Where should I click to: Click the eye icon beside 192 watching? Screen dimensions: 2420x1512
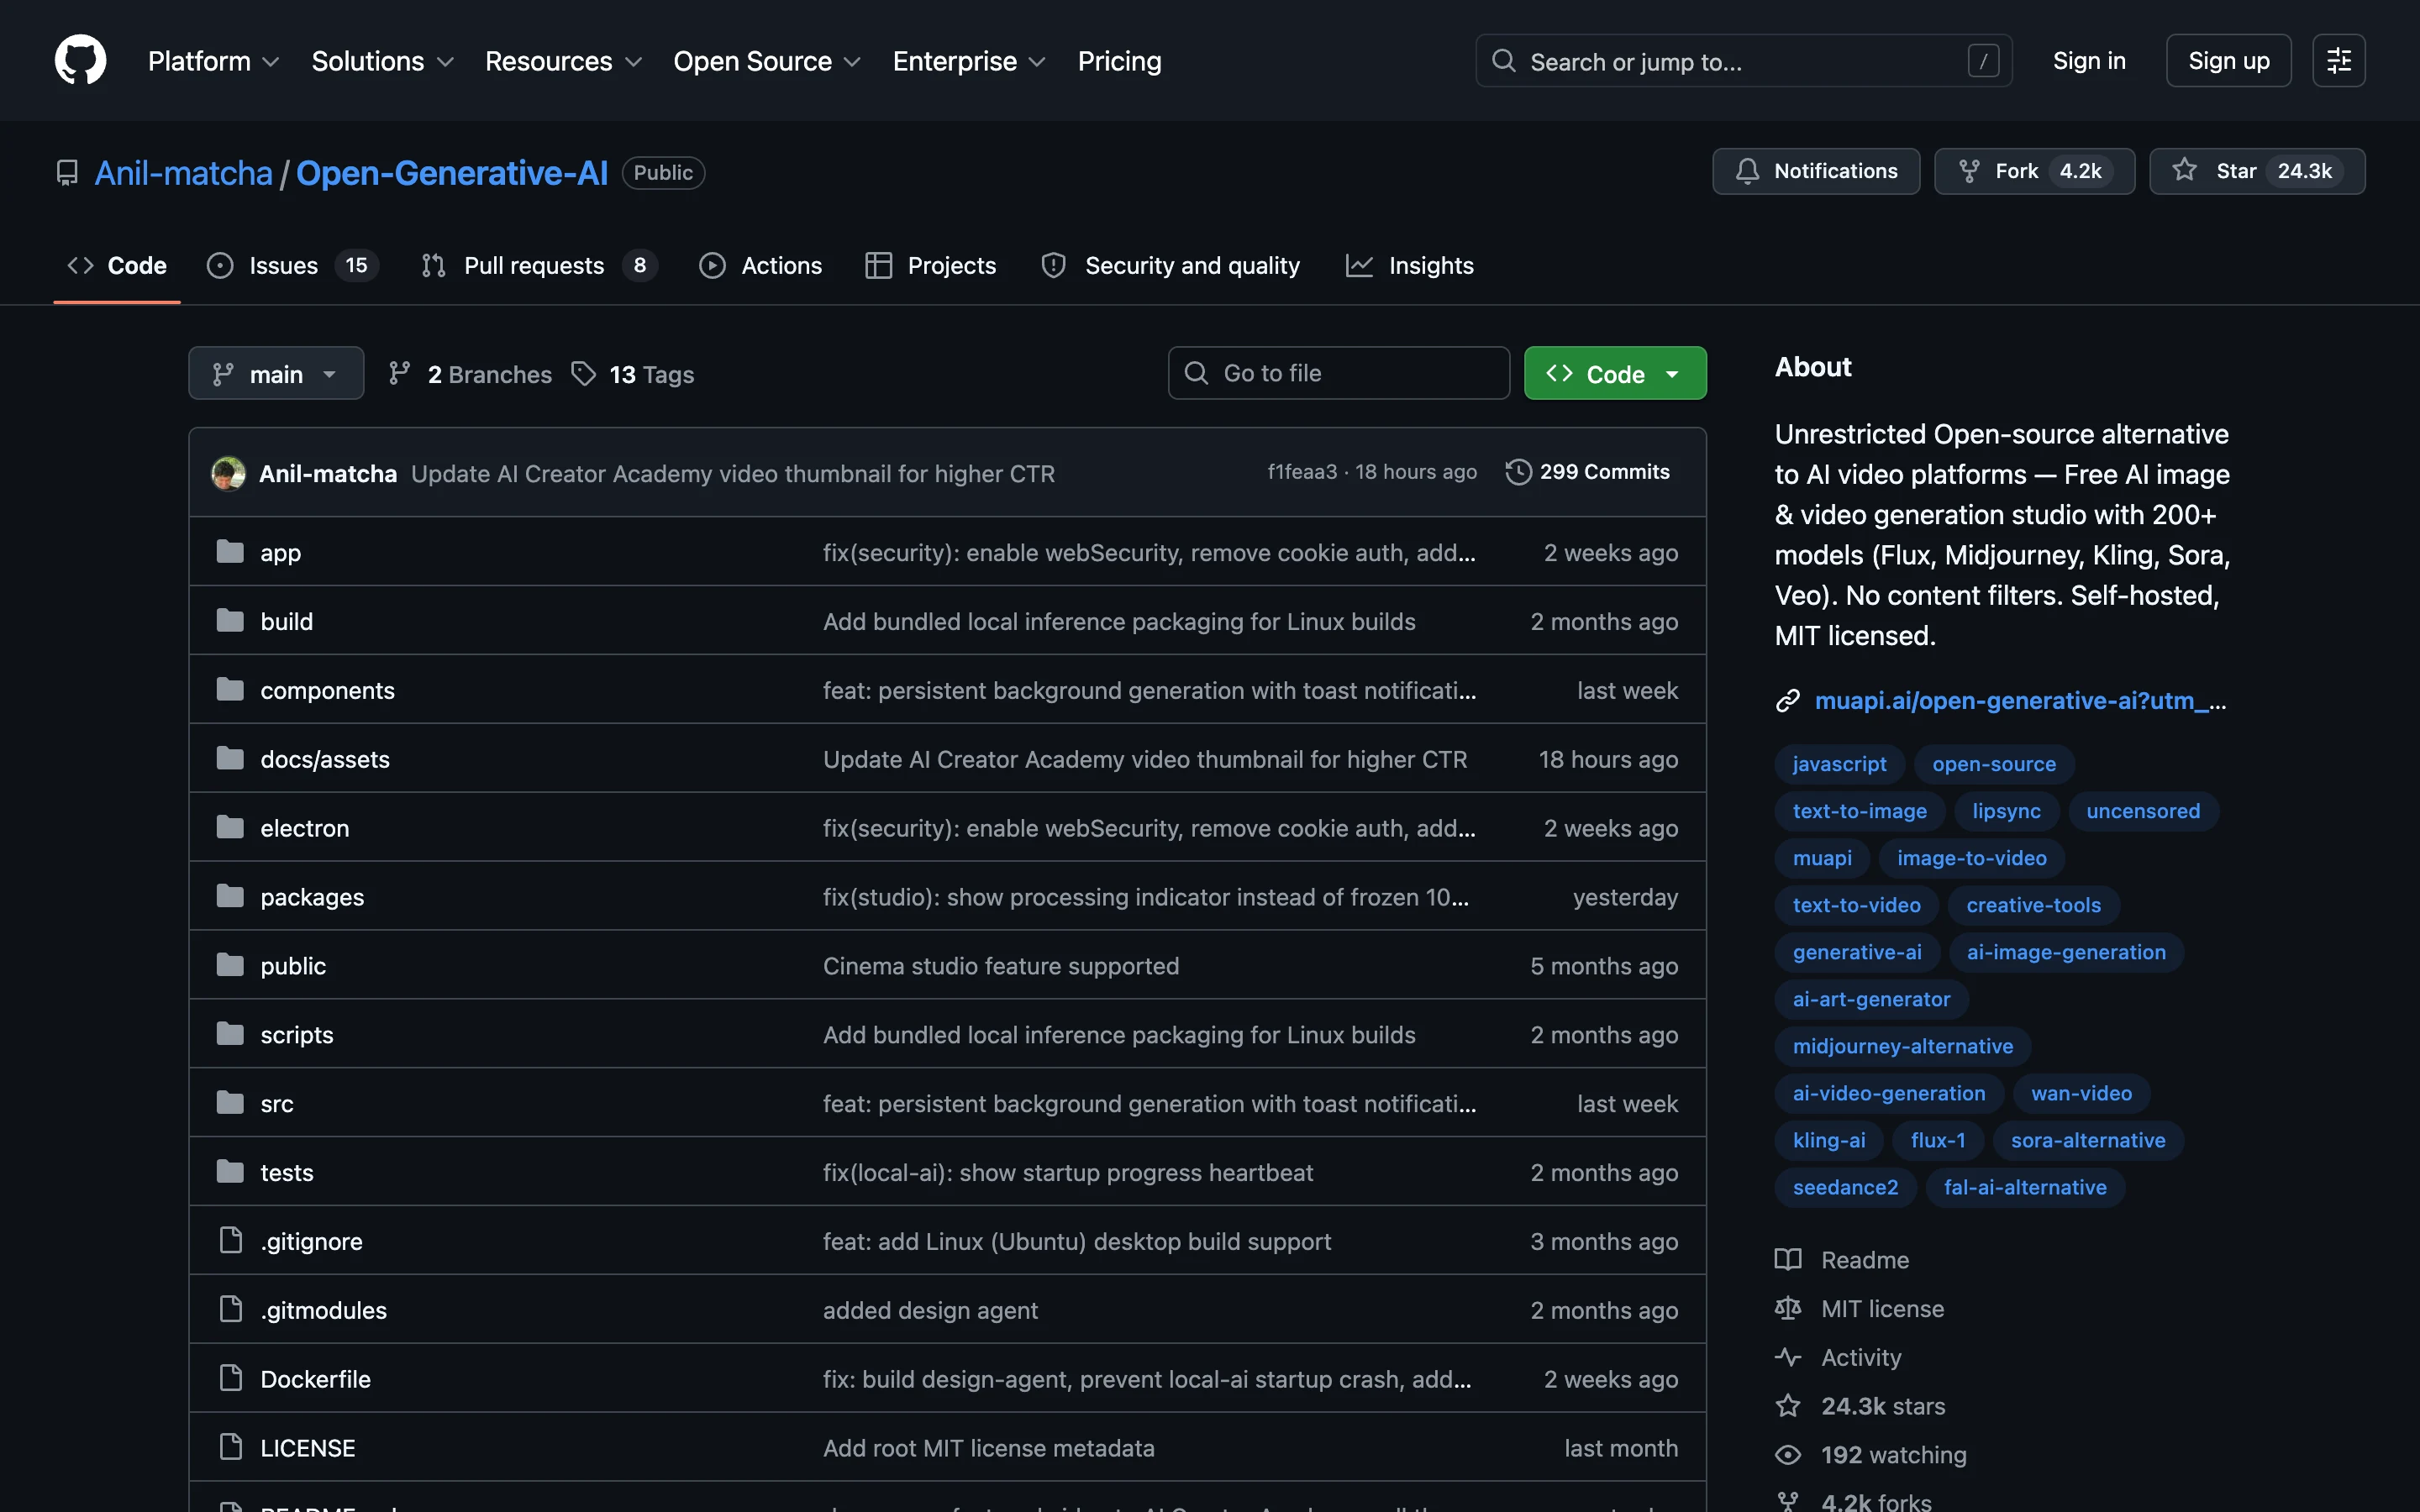(1788, 1455)
